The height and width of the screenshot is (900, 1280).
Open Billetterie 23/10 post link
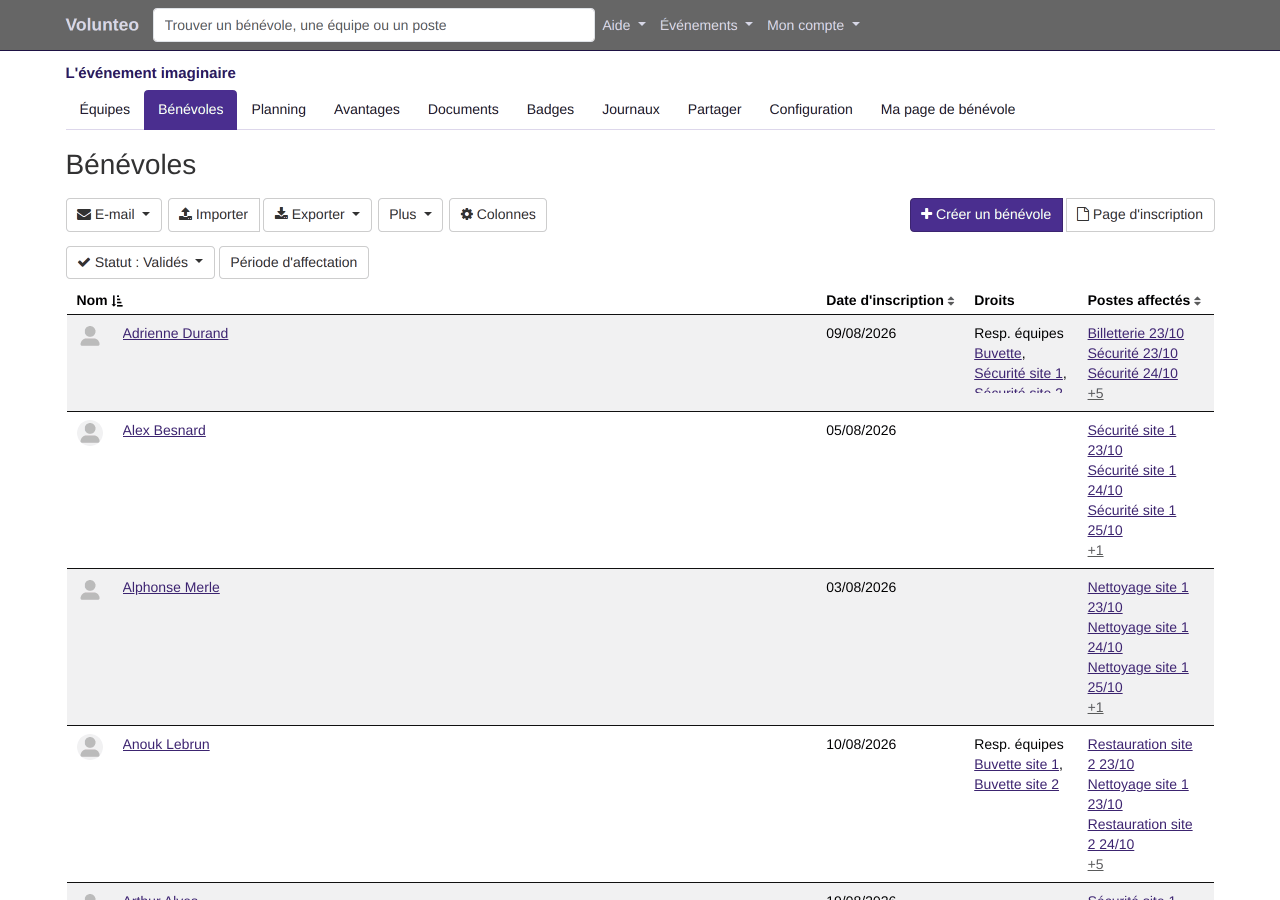tap(1136, 333)
